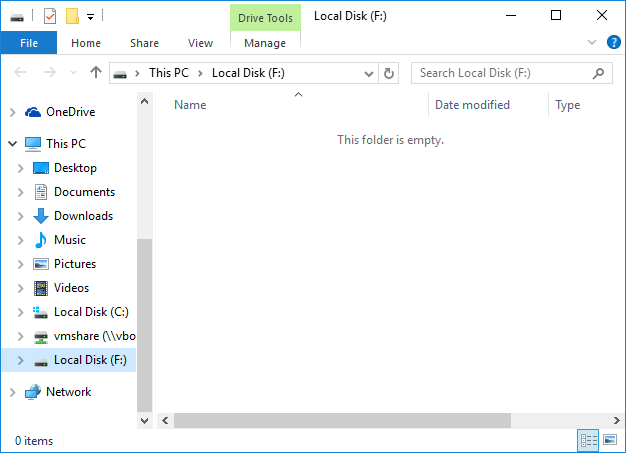626x453 pixels.
Task: Refresh the Local Disk (F:) view
Action: coord(388,73)
